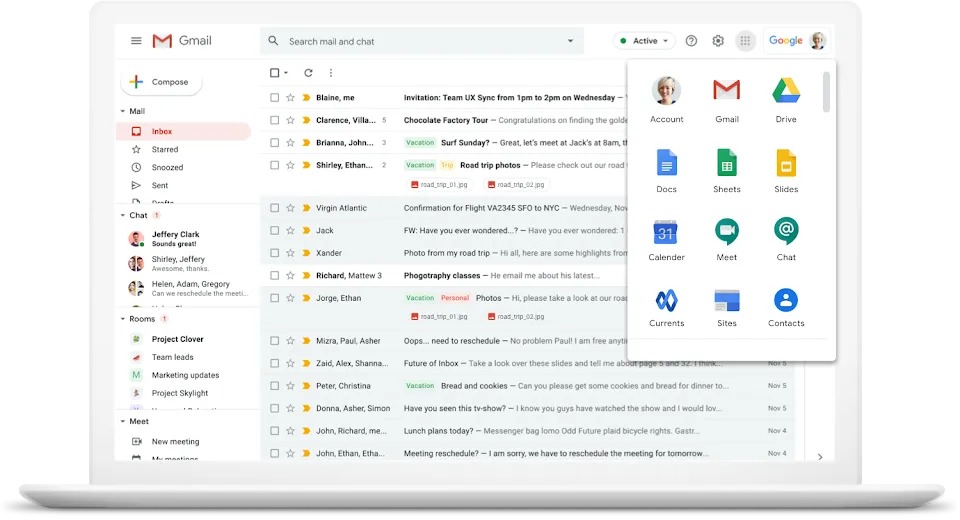This screenshot has width=960, height=520.
Task: Click the apps panel scrollbar
Action: point(826,92)
